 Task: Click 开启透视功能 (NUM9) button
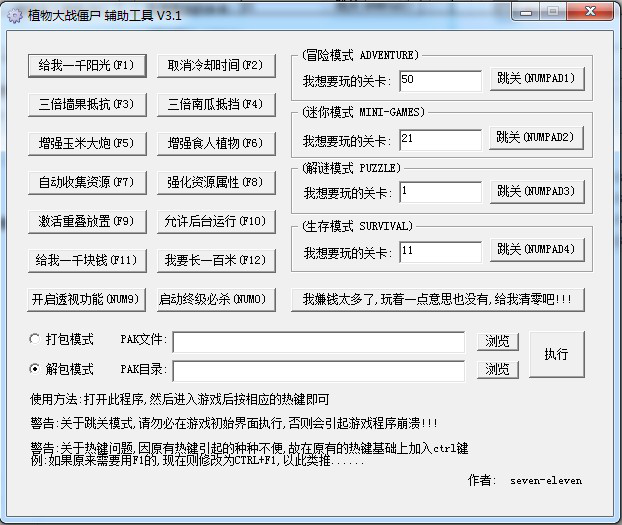86,300
